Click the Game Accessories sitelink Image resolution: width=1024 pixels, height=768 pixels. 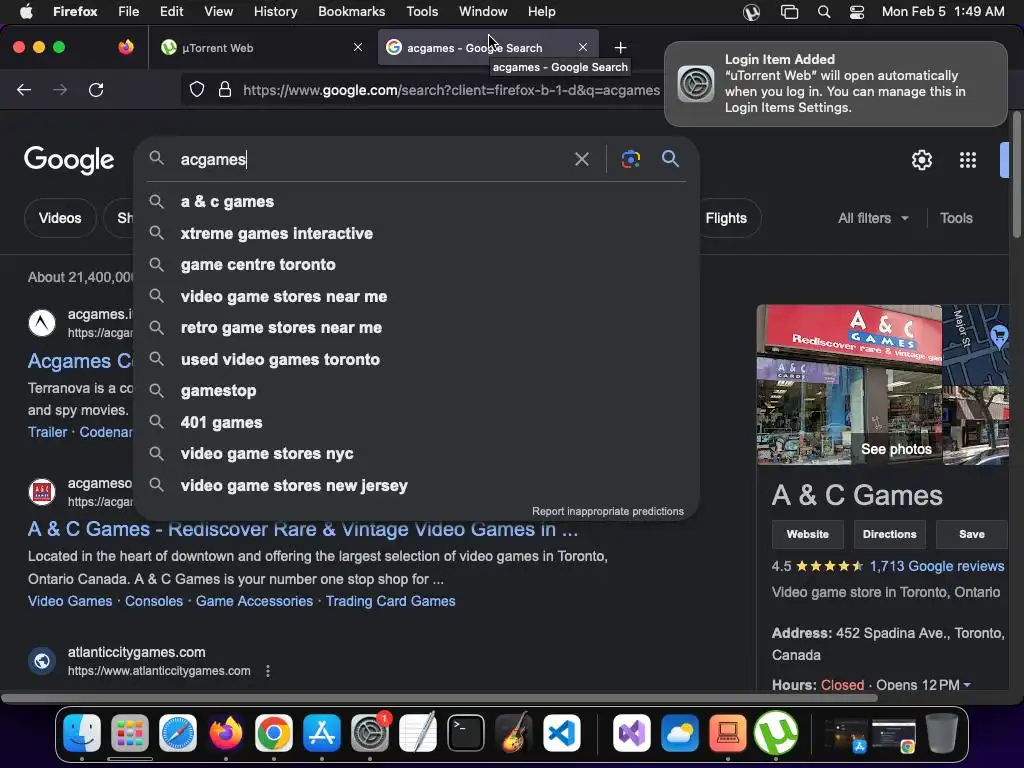pyautogui.click(x=254, y=601)
